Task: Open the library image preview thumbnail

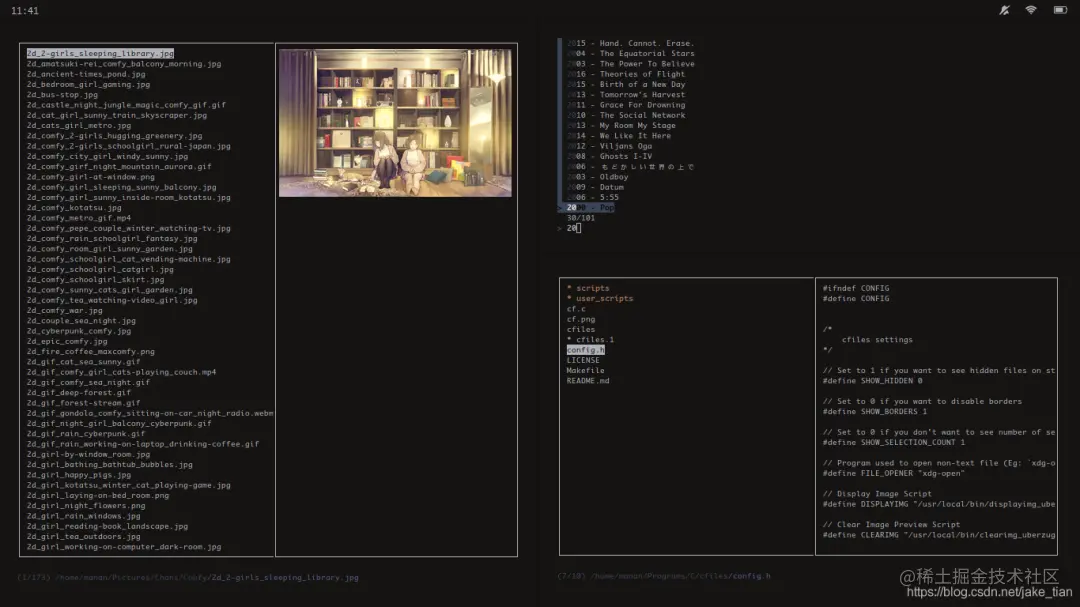Action: click(395, 123)
